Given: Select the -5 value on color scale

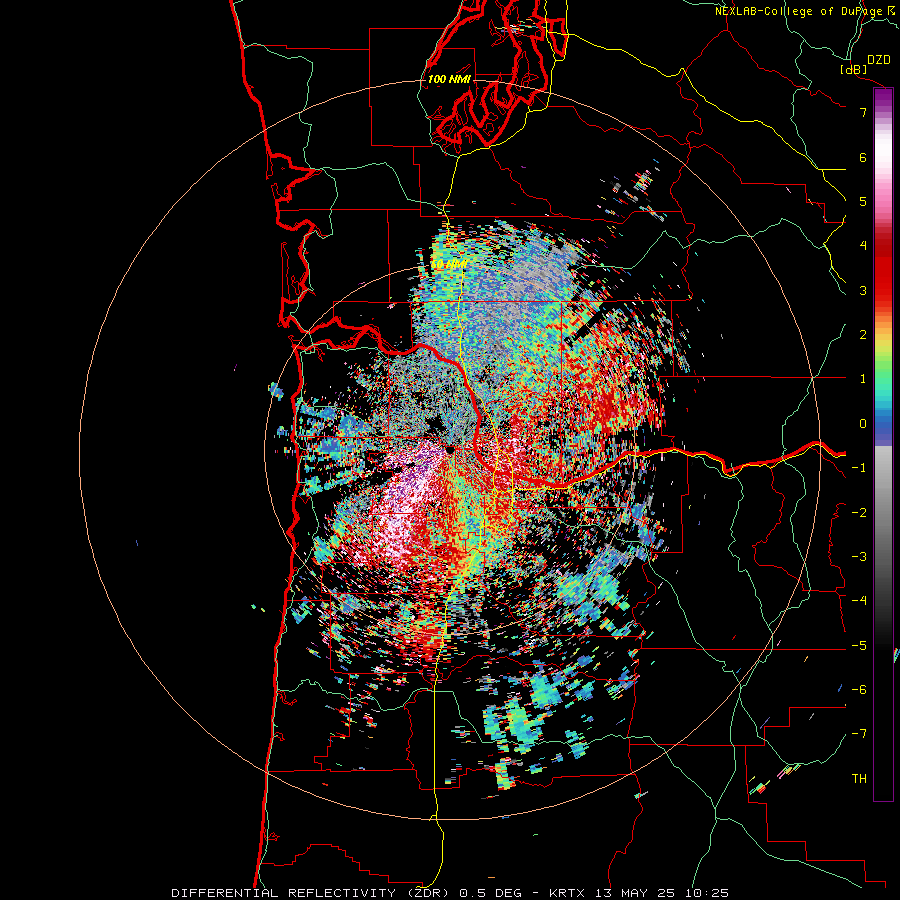Looking at the screenshot, I should (x=859, y=646).
